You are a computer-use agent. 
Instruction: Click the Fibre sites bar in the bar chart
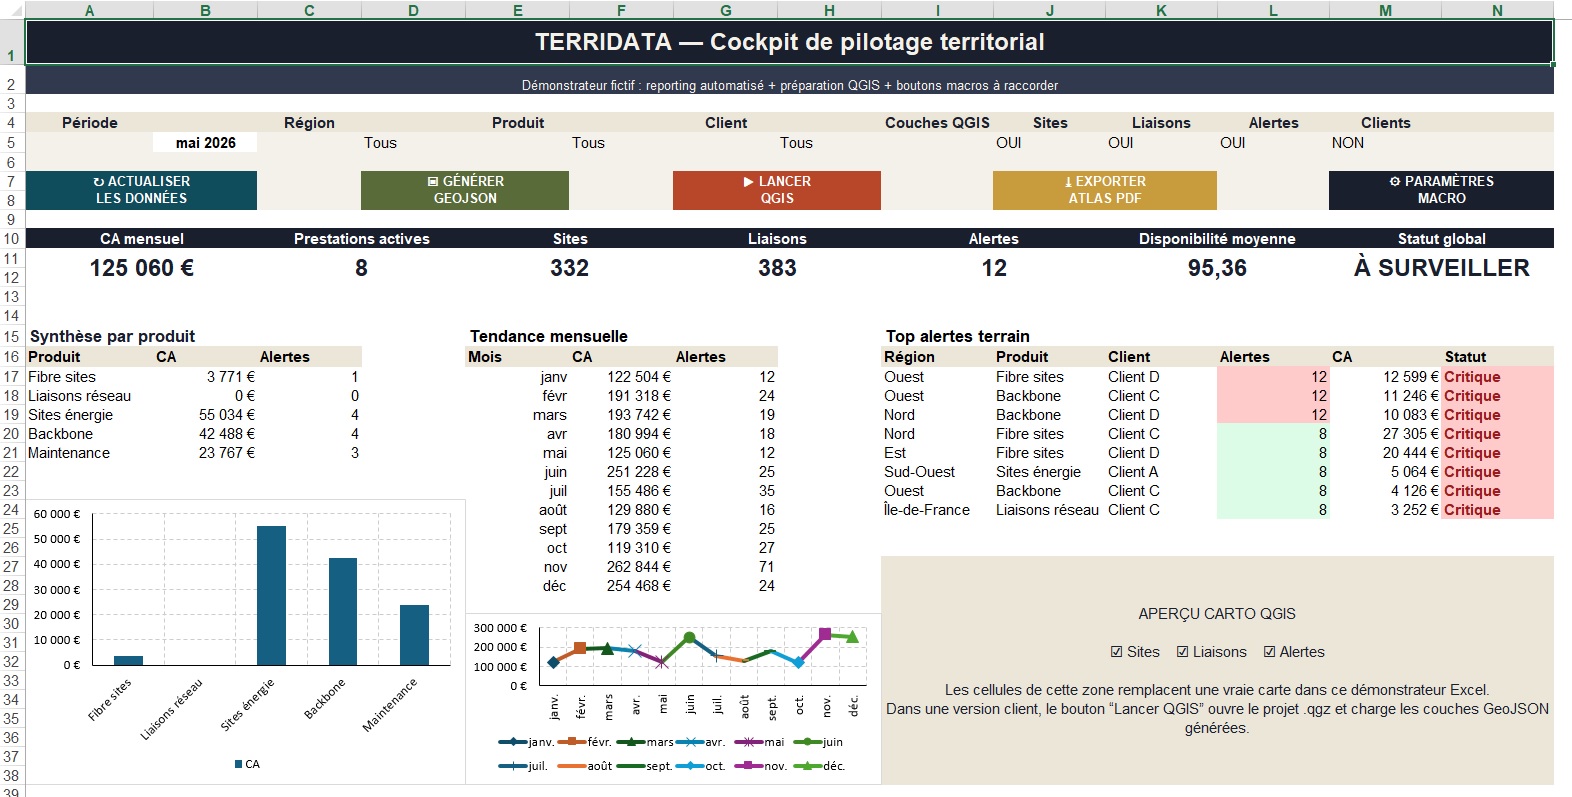(x=128, y=660)
